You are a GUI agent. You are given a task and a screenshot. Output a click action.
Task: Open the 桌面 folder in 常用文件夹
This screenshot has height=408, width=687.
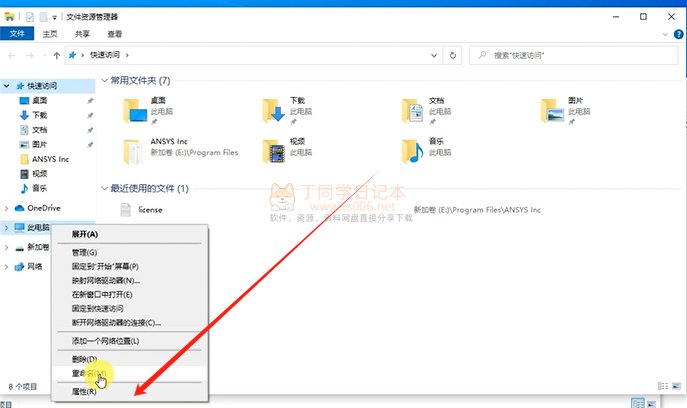148,110
